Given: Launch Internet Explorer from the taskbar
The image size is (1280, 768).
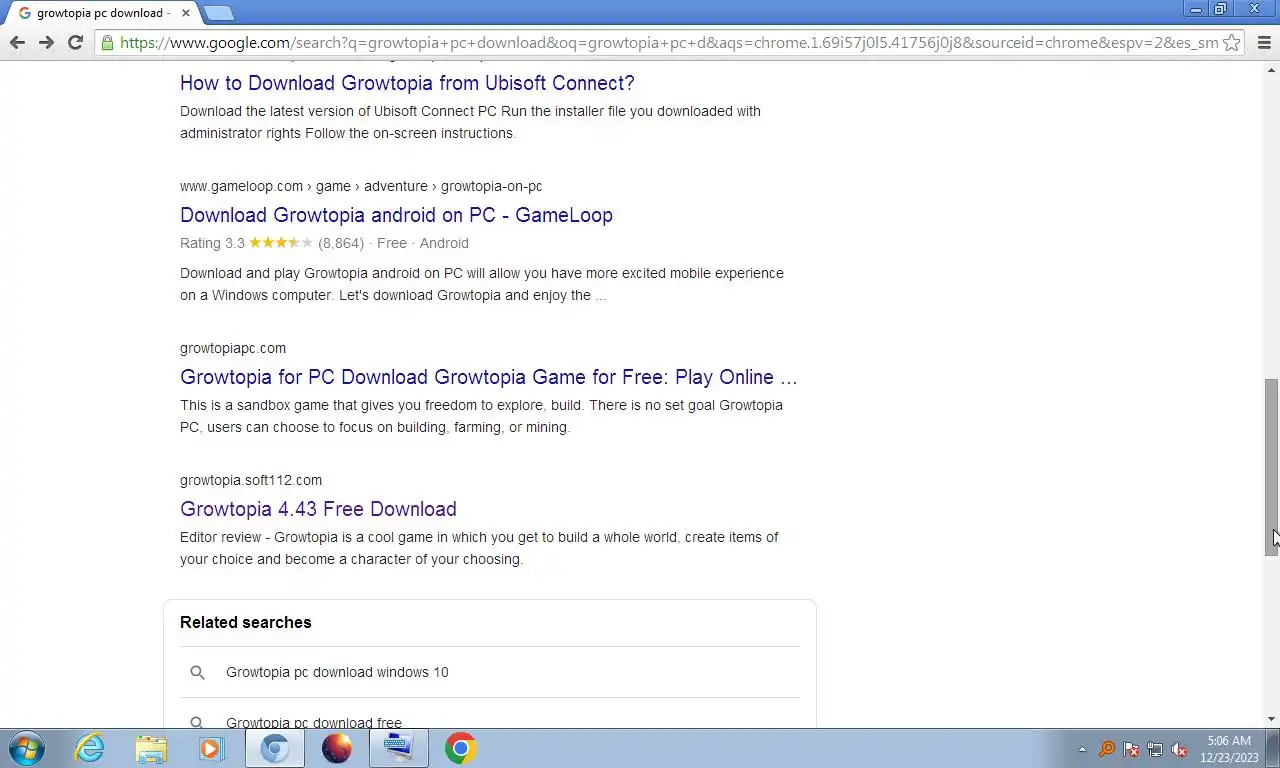Looking at the screenshot, I should coord(89,748).
